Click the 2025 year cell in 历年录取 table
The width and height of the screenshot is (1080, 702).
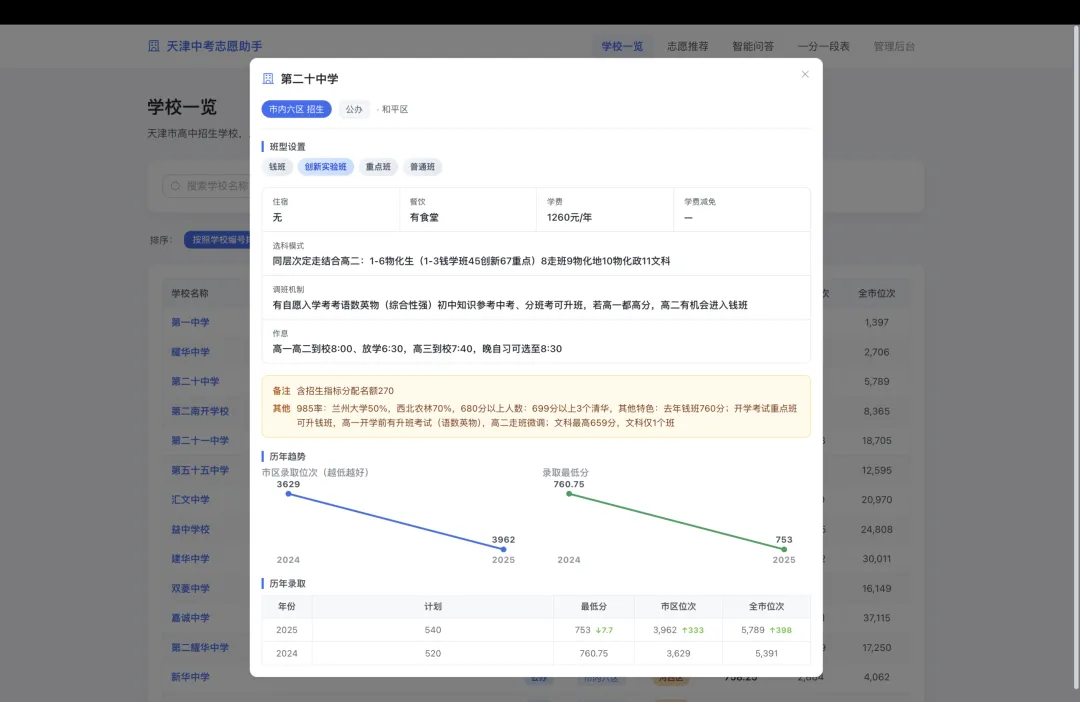click(287, 630)
